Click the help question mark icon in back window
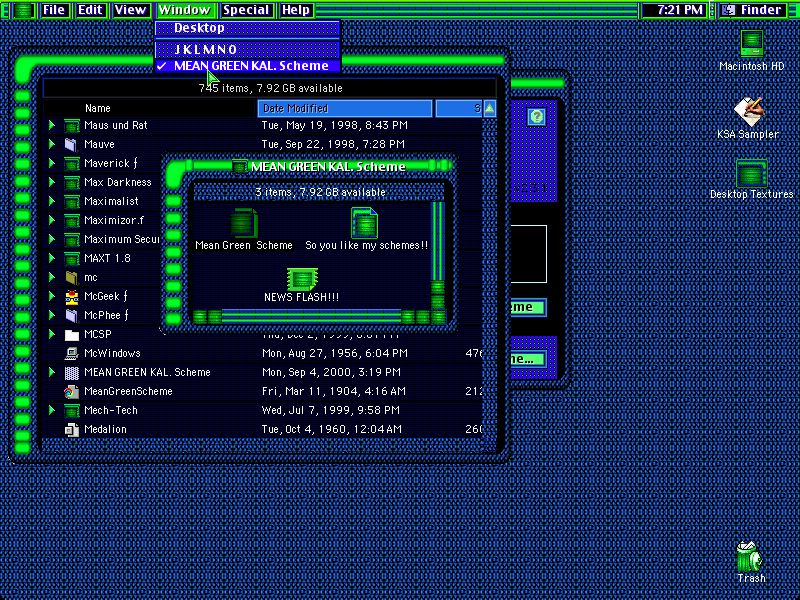Image resolution: width=800 pixels, height=600 pixels. pos(536,117)
